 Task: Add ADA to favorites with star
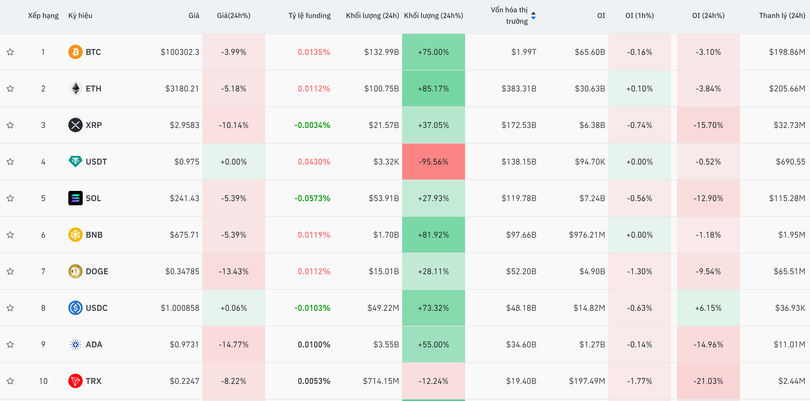click(11, 345)
